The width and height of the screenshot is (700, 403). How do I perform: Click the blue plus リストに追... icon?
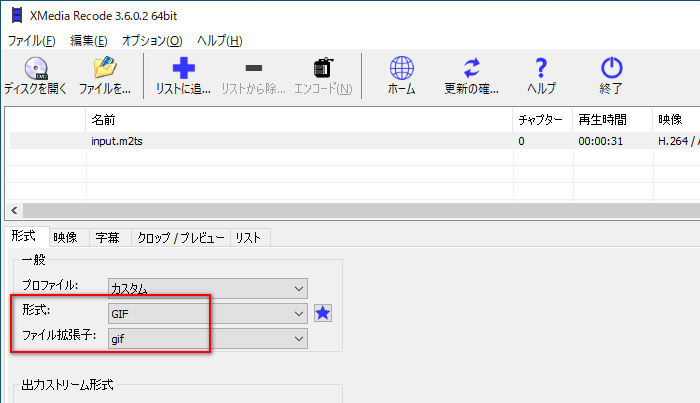pyautogui.click(x=183, y=68)
